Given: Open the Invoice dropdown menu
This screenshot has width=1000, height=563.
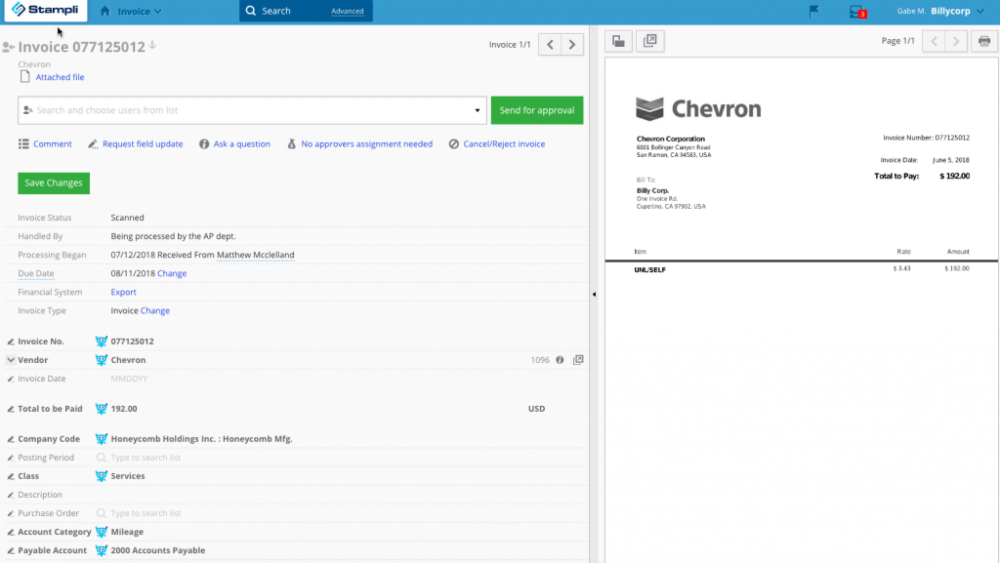Looking at the screenshot, I should coord(140,11).
